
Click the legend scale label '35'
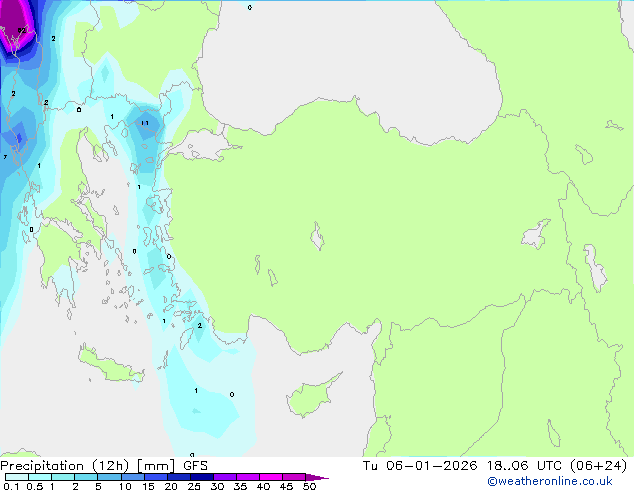[240, 486]
